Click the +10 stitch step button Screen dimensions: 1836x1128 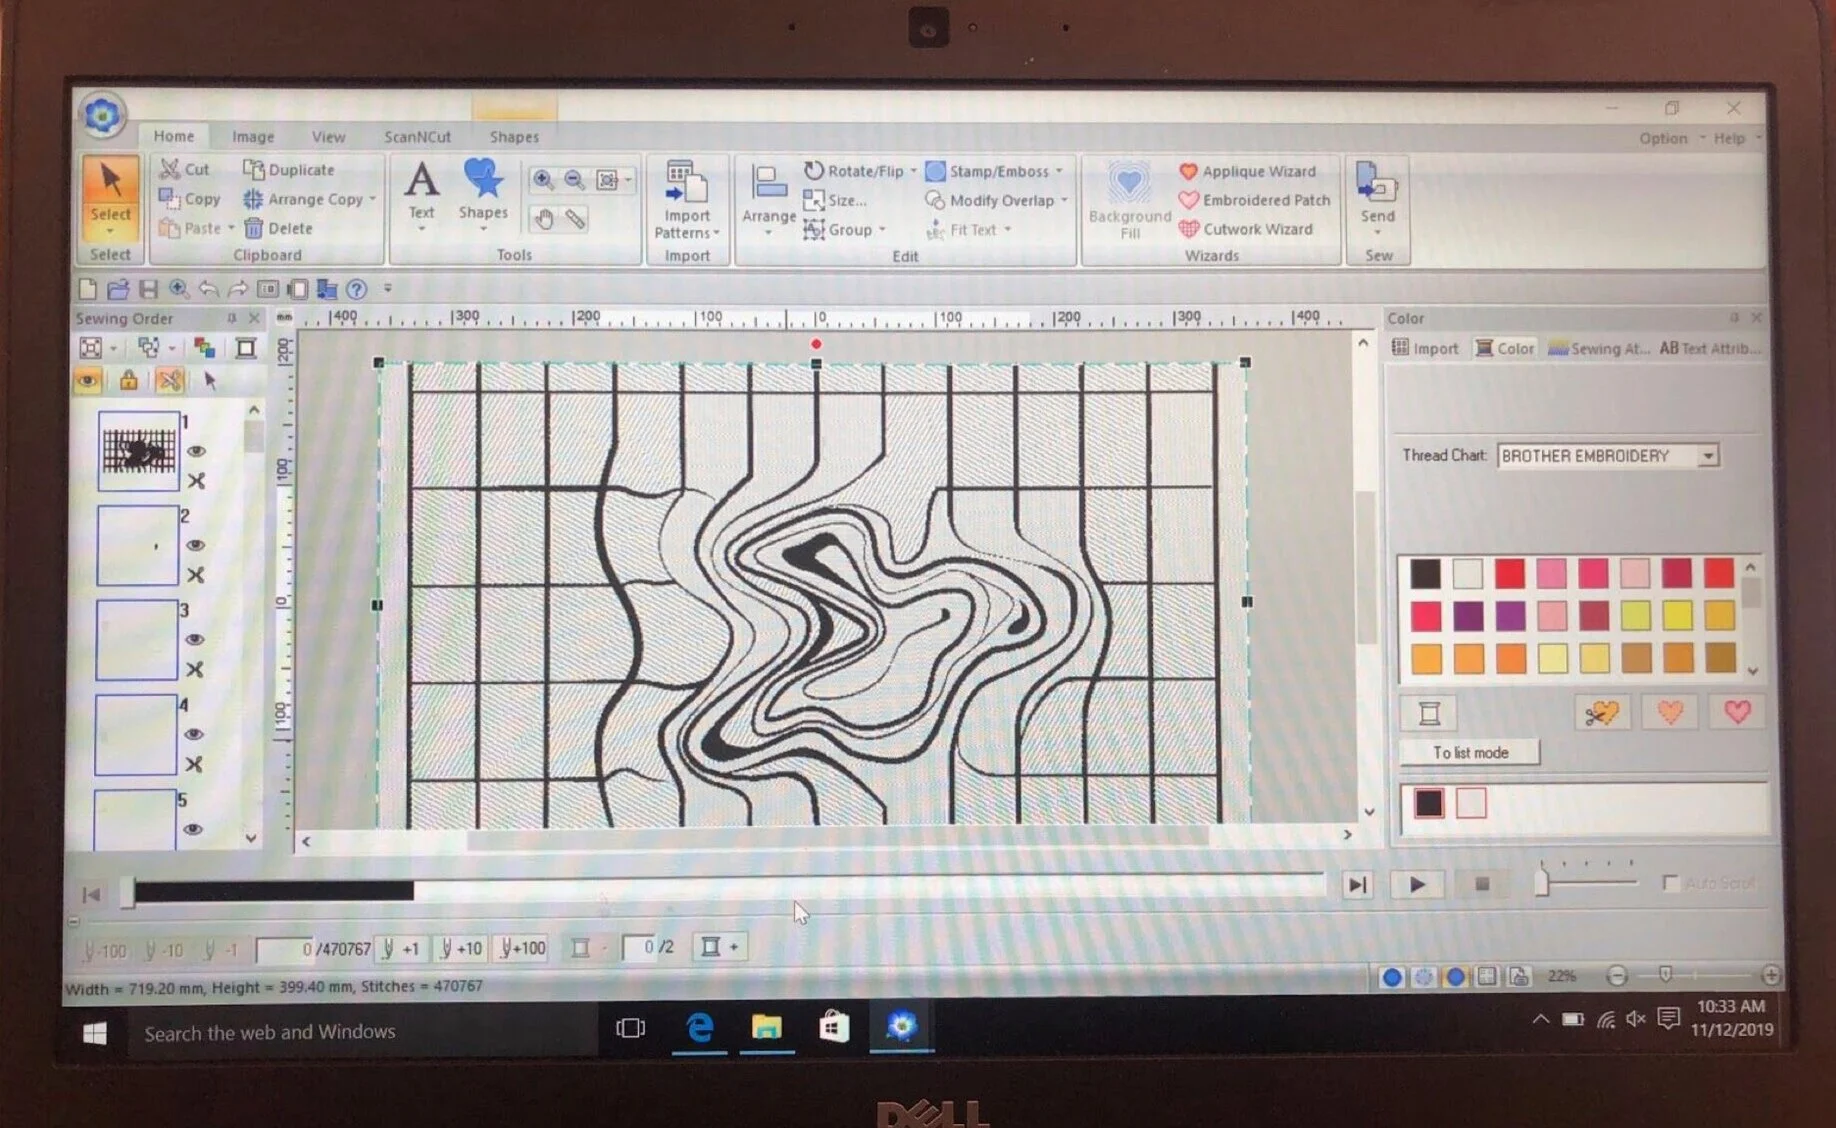(x=461, y=947)
